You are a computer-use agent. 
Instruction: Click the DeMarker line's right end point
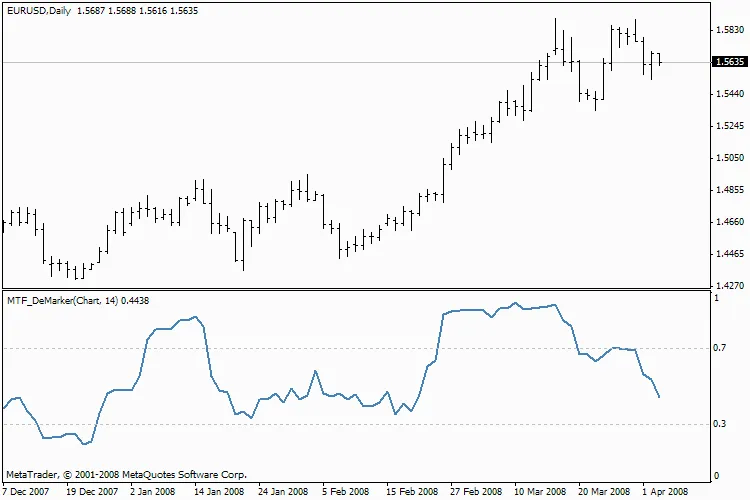click(x=660, y=397)
